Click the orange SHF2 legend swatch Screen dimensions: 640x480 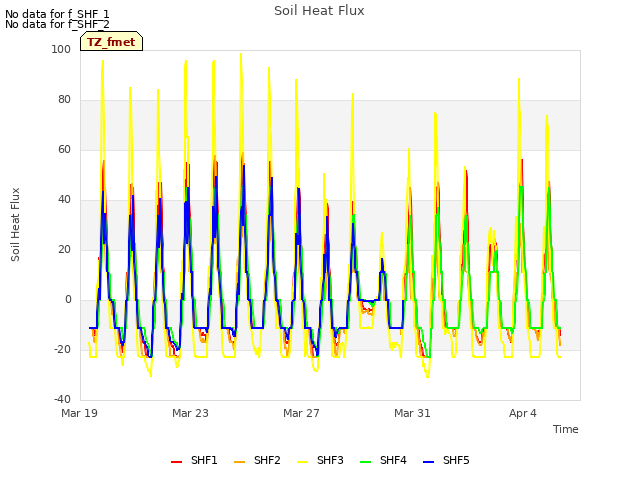pos(240,462)
